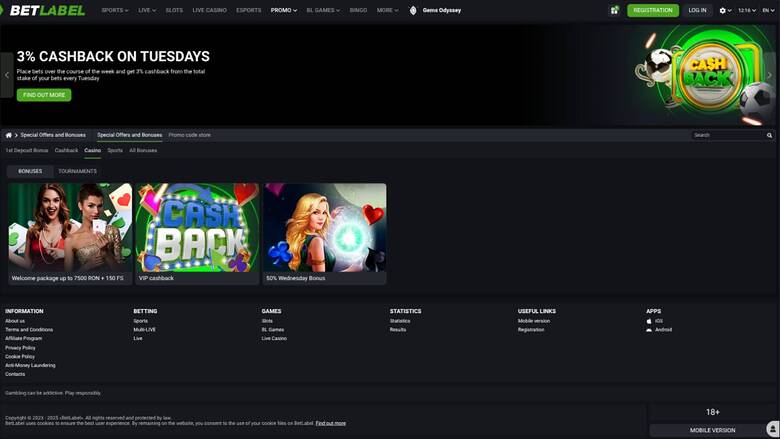Click cookie notice Find out more link
780x439 pixels.
(x=330, y=424)
